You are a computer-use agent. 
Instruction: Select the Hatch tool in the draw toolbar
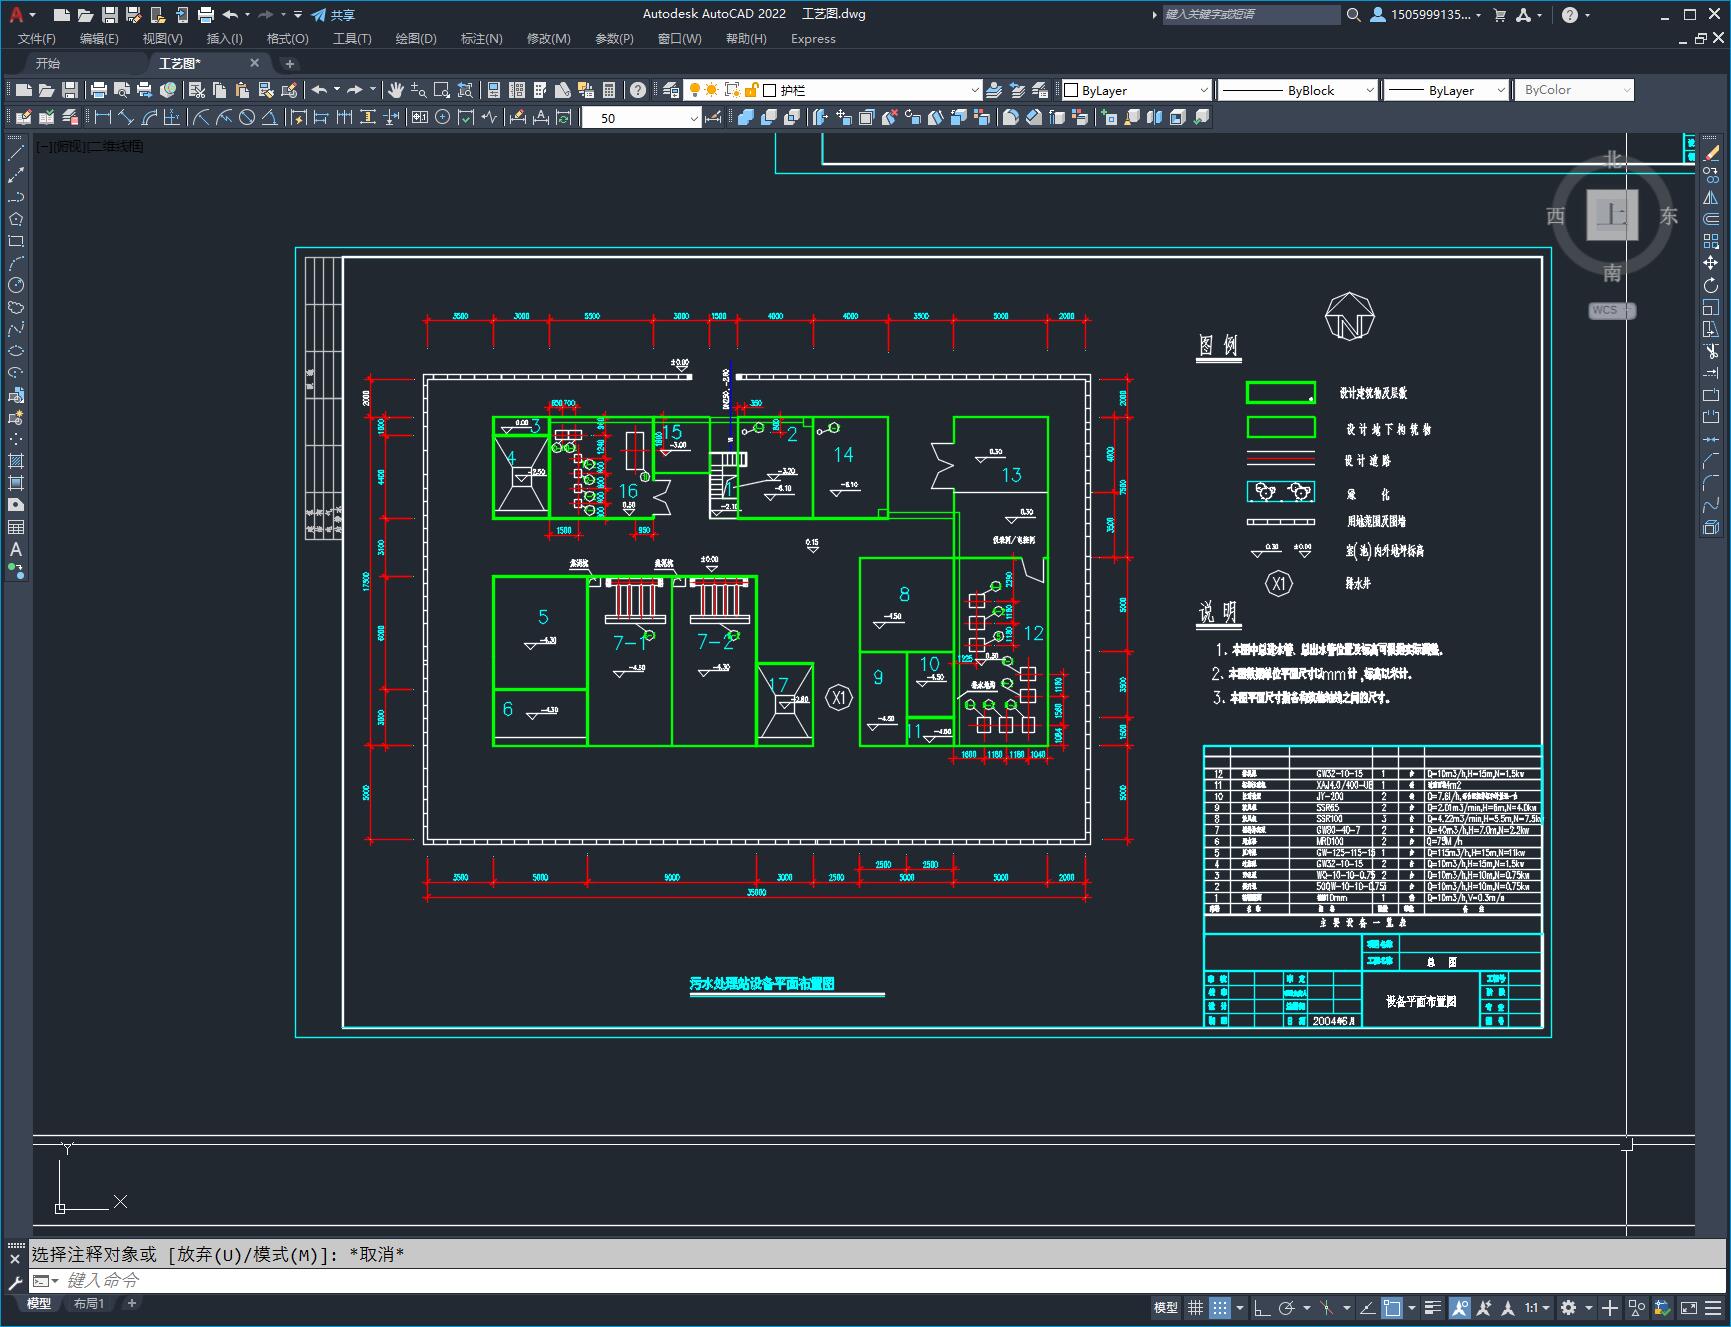[x=16, y=461]
